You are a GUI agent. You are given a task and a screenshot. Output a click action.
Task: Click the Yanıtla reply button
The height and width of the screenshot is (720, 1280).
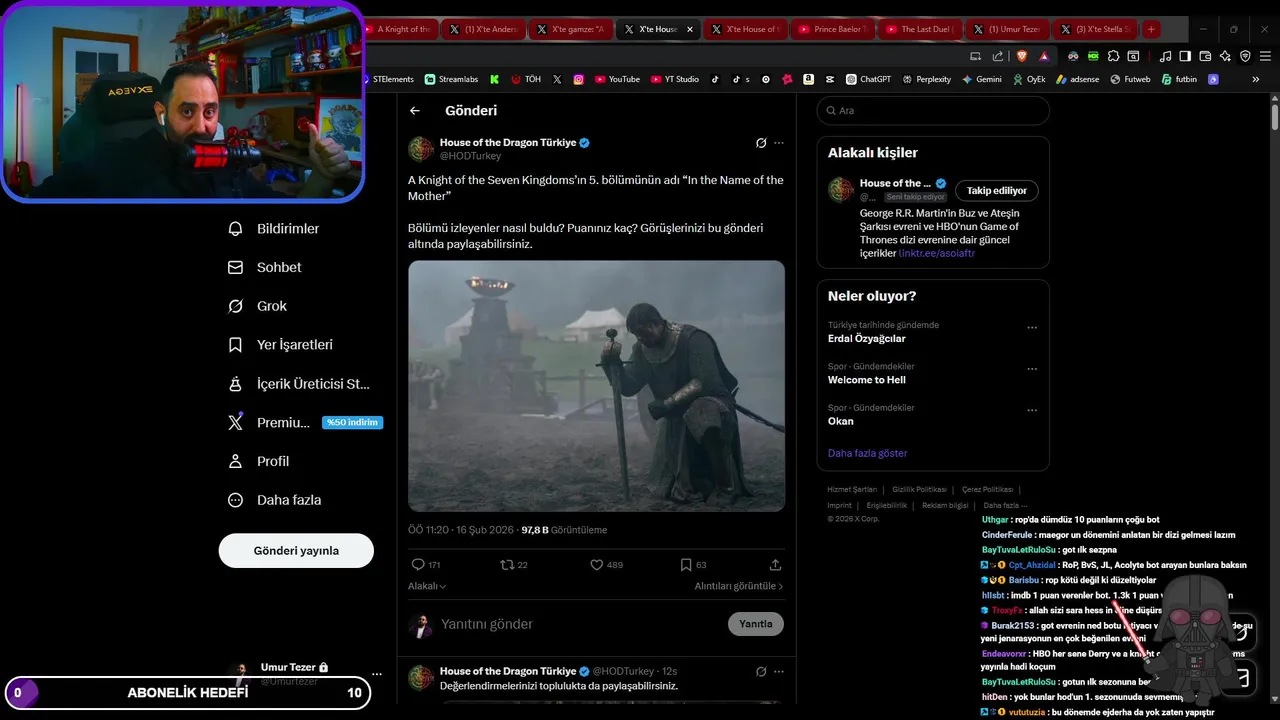pyautogui.click(x=756, y=624)
